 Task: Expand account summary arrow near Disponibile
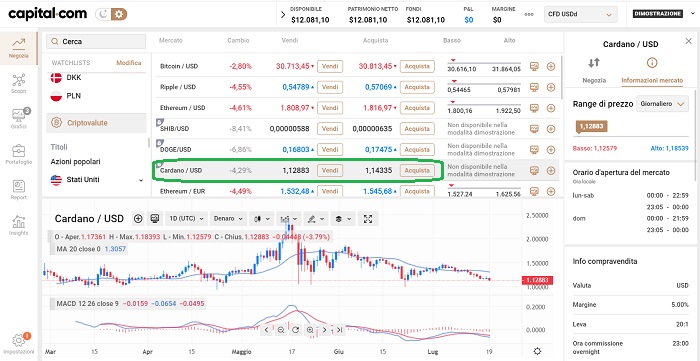click(283, 14)
